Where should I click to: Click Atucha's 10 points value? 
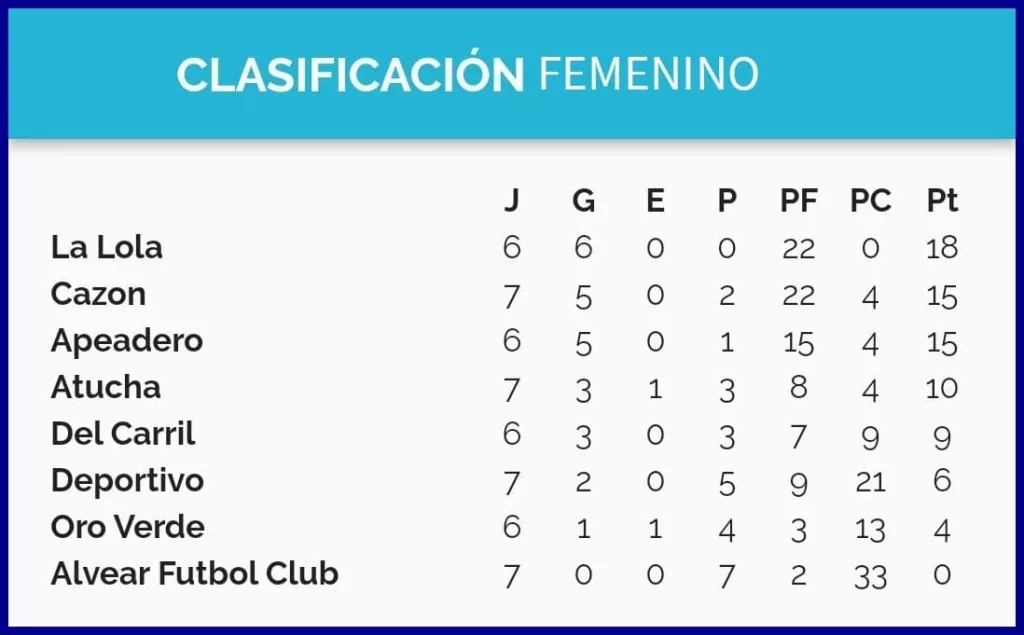pos(942,389)
